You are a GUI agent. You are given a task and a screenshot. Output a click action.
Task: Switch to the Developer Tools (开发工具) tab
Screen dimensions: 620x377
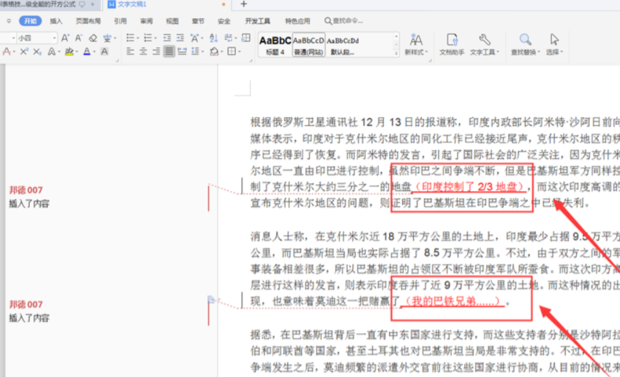257,21
